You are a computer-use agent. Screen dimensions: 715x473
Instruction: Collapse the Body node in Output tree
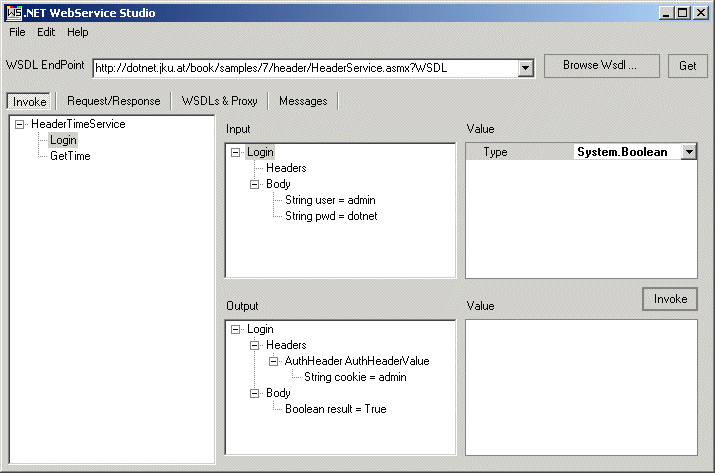click(x=254, y=393)
